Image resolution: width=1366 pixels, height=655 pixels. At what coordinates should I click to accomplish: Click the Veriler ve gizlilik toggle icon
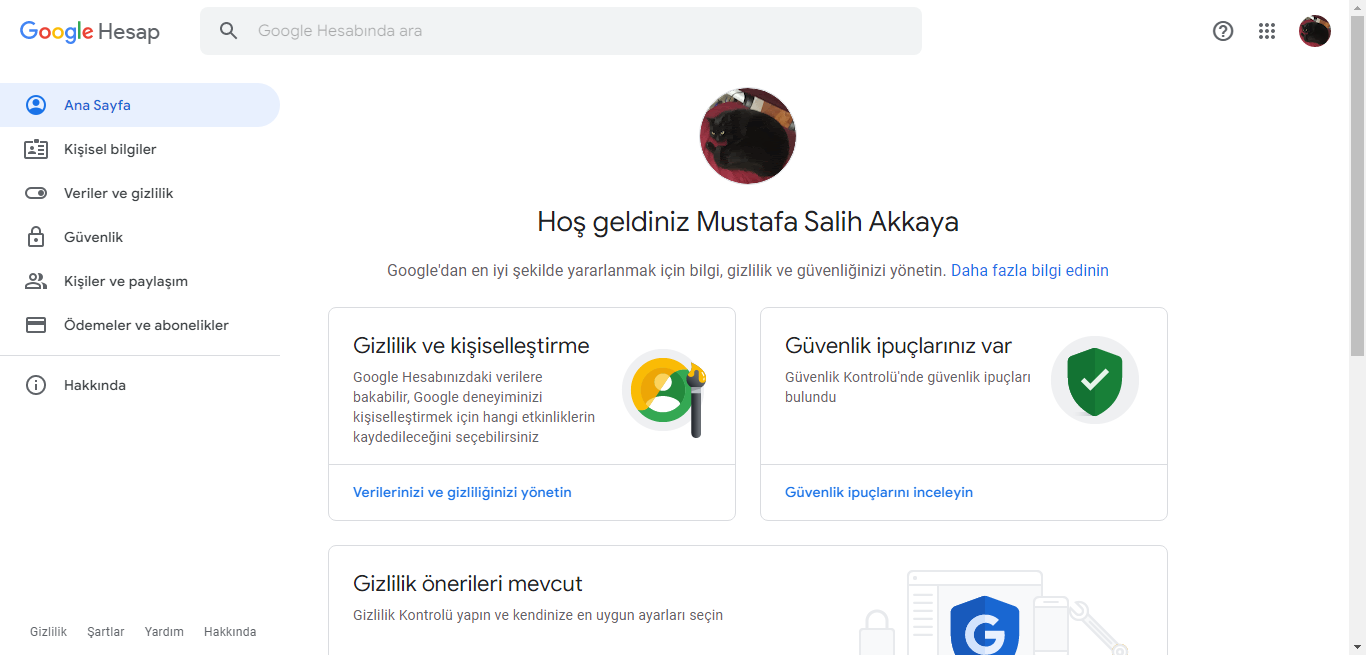coord(36,193)
